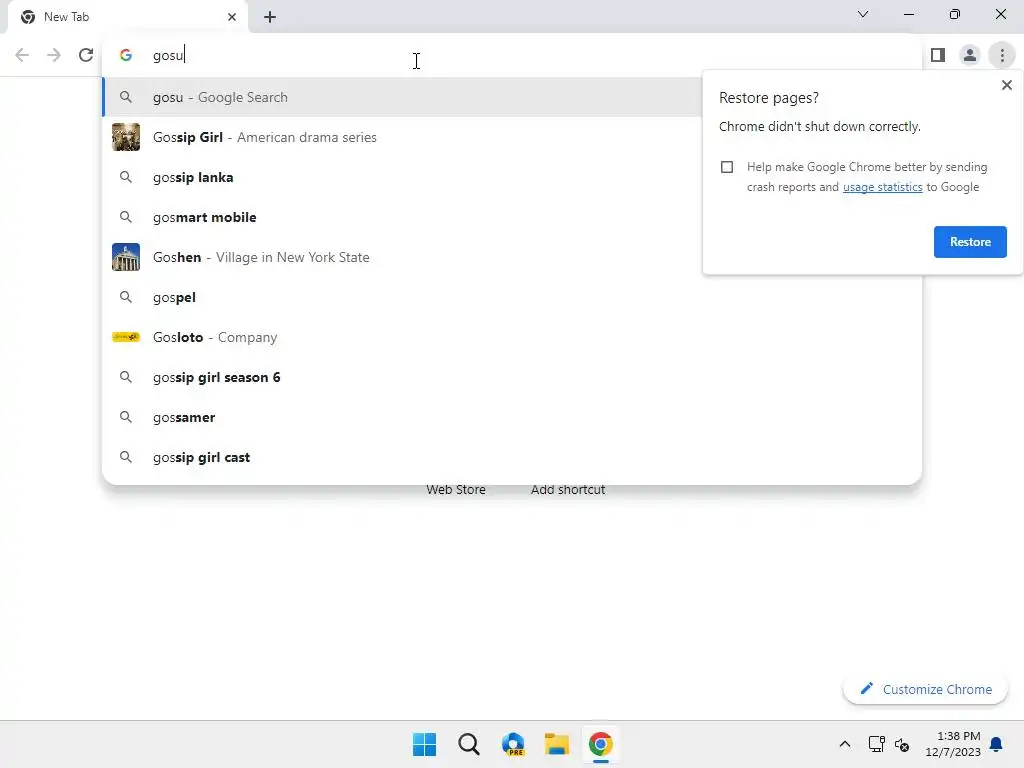Select the Gosloto company suggestion

coord(512,337)
